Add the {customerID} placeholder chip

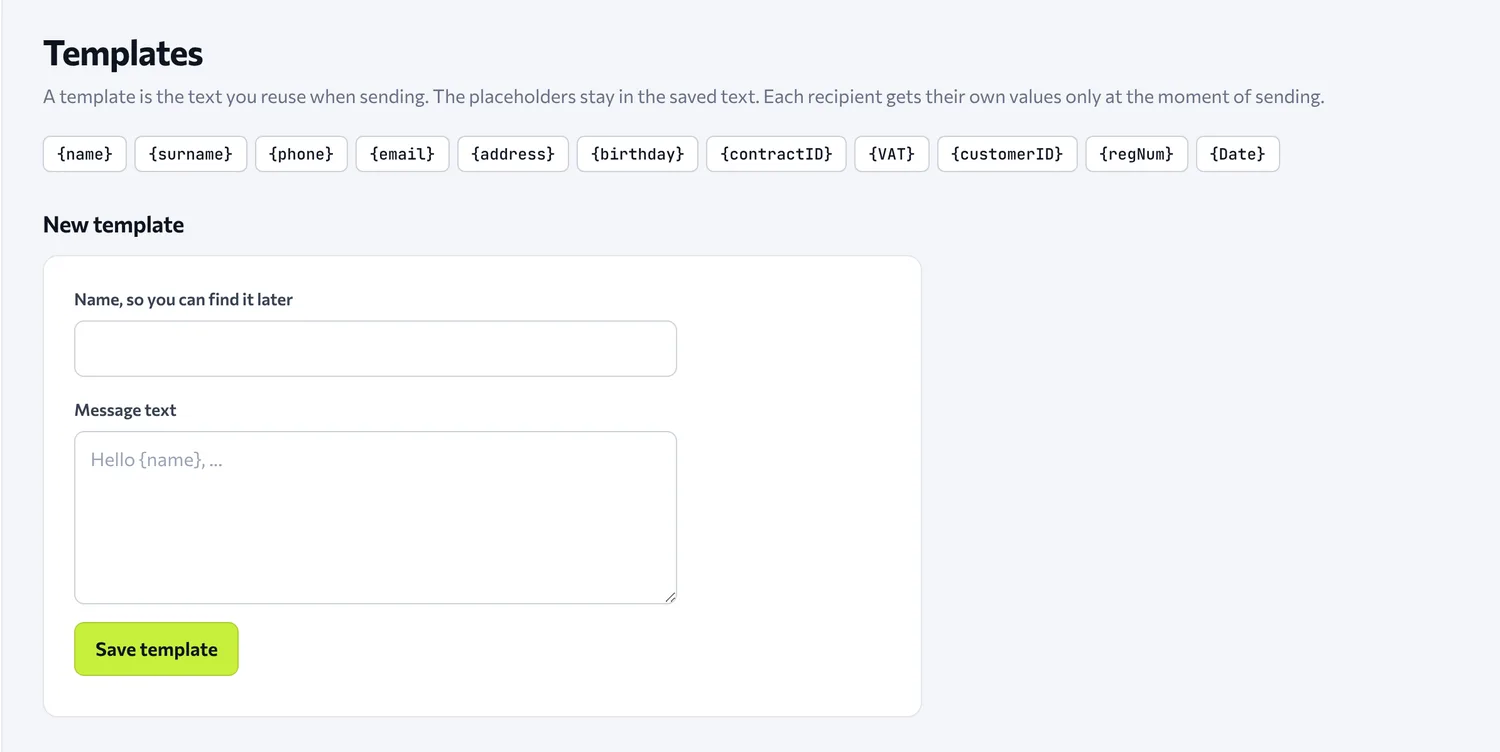coord(1007,154)
